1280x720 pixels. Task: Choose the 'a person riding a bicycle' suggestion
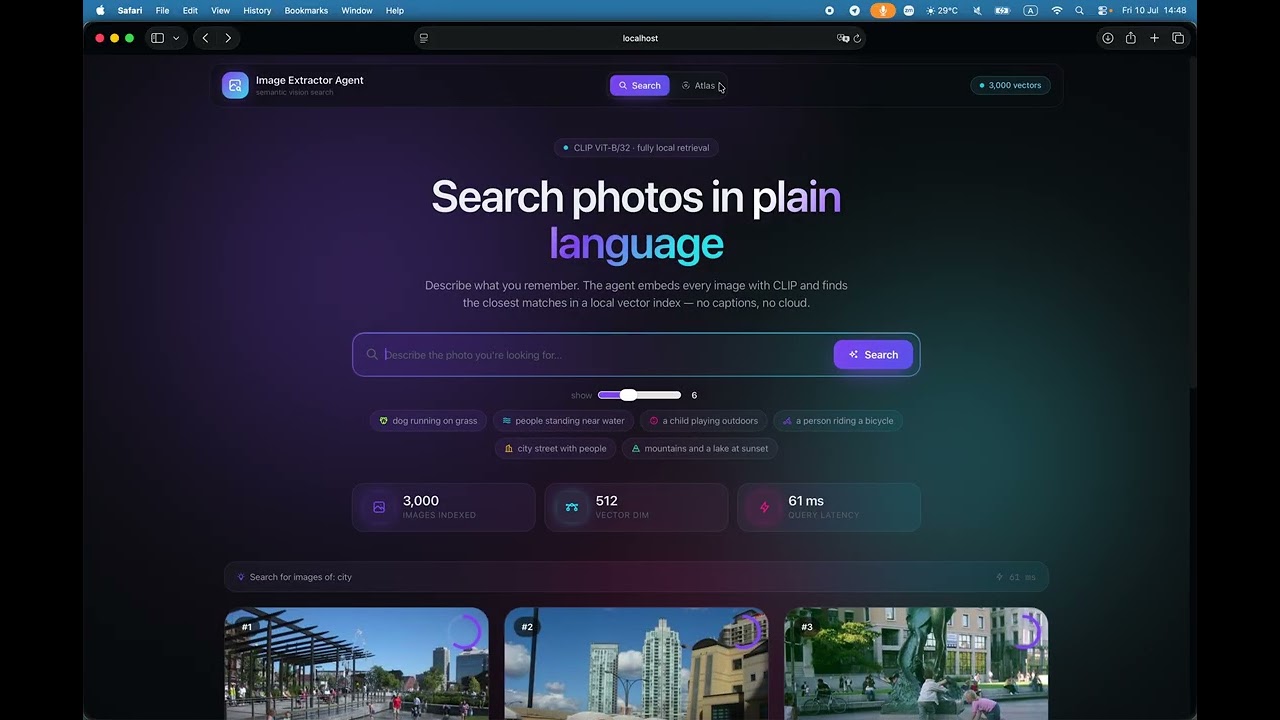pyautogui.click(x=838, y=421)
